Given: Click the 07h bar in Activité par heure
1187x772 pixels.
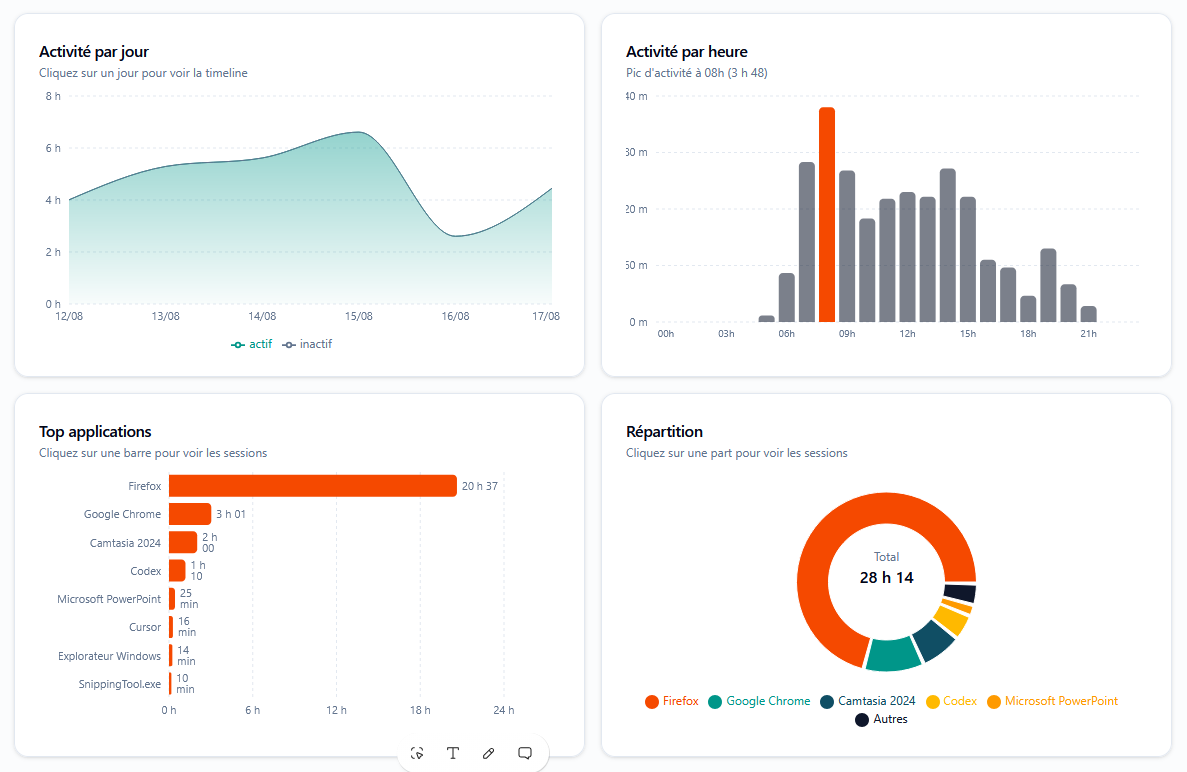Looking at the screenshot, I should pos(807,242).
